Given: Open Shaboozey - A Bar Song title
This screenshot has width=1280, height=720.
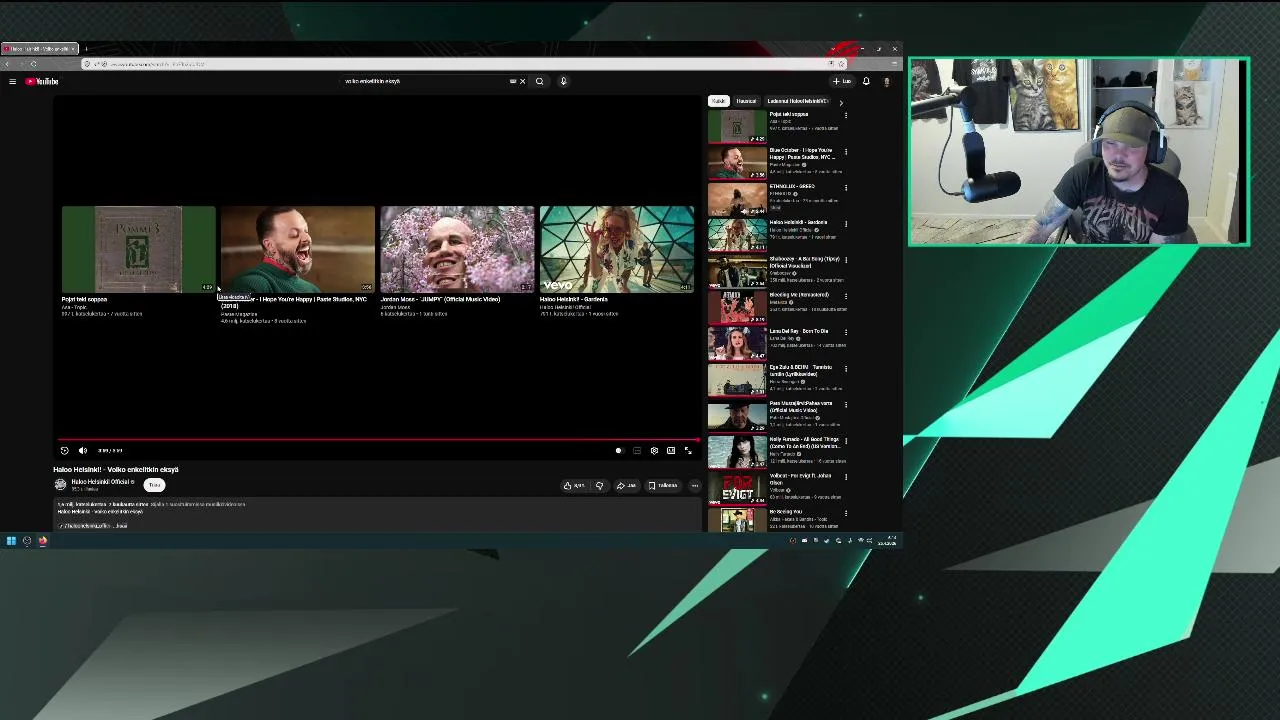Looking at the screenshot, I should pyautogui.click(x=804, y=262).
